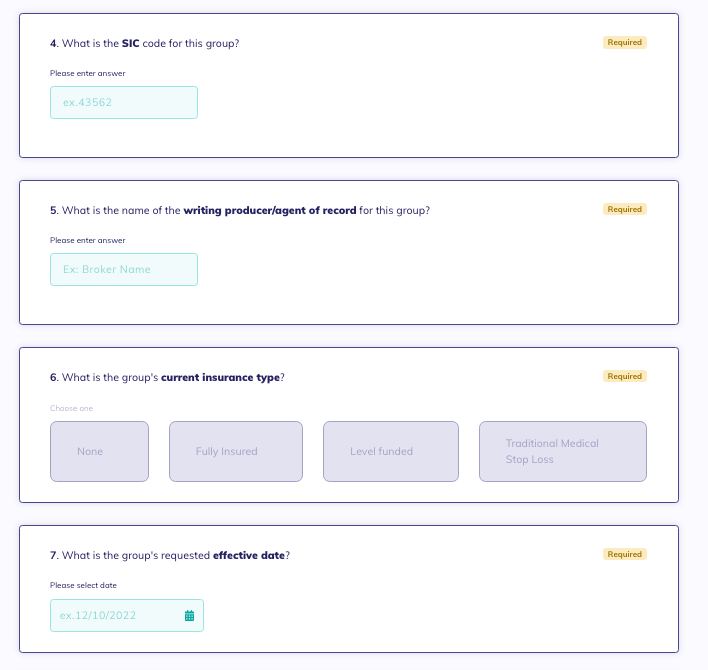Click the Required badge on question 6

624,377
